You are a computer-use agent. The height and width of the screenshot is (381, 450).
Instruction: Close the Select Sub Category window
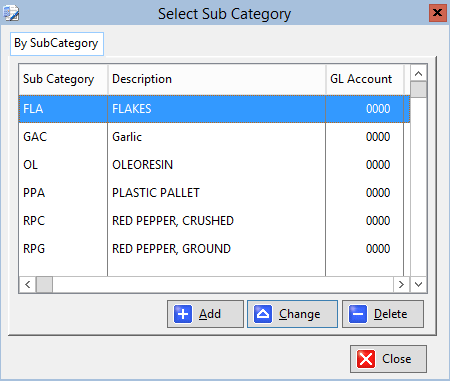[x=437, y=13]
